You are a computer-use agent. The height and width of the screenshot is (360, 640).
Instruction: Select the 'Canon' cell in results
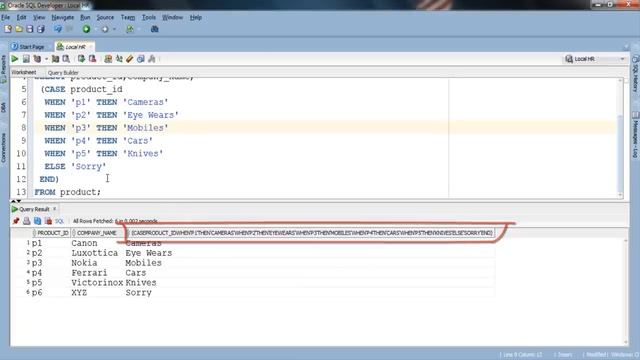tap(84, 243)
